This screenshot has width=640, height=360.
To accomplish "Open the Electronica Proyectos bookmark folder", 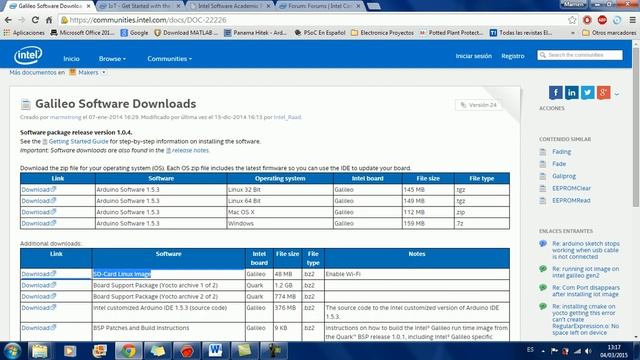I will tap(382, 32).
